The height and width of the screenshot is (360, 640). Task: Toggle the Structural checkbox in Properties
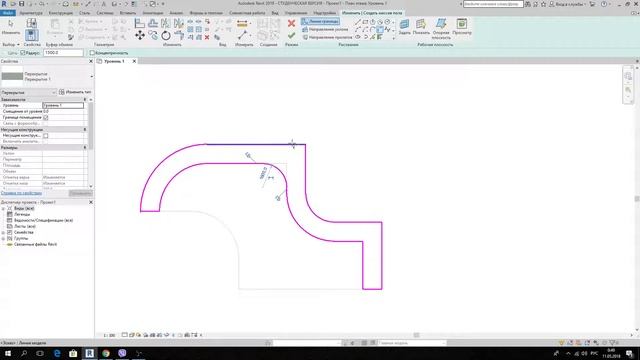tap(46, 136)
